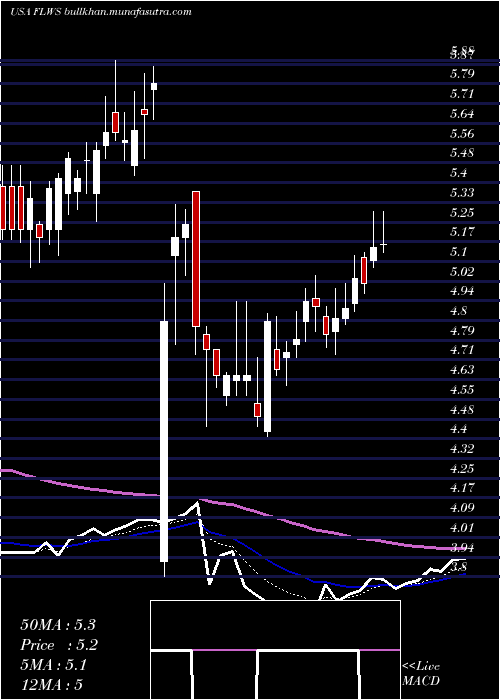Click the 4.32 price axis label

462,449
